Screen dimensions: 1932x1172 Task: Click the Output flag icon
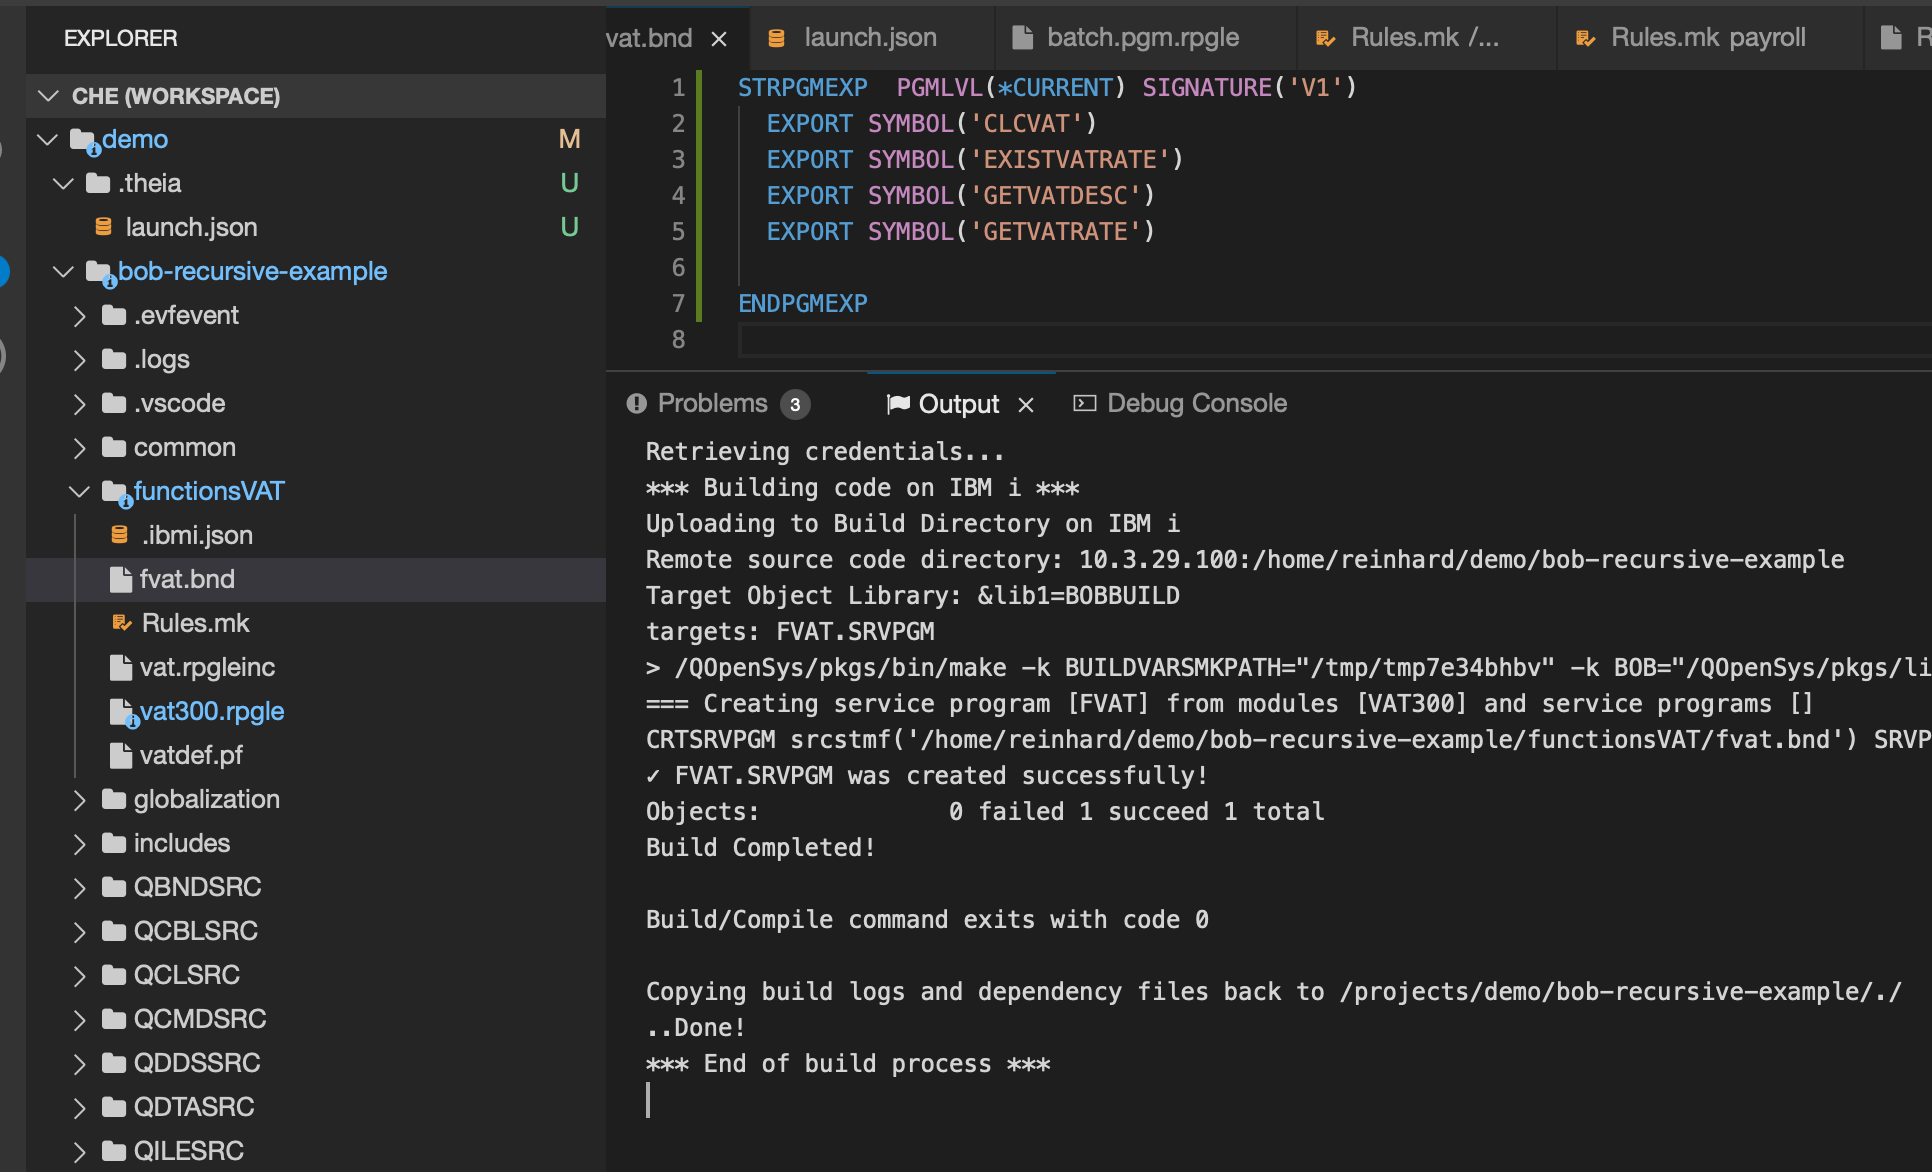pyautogui.click(x=898, y=404)
